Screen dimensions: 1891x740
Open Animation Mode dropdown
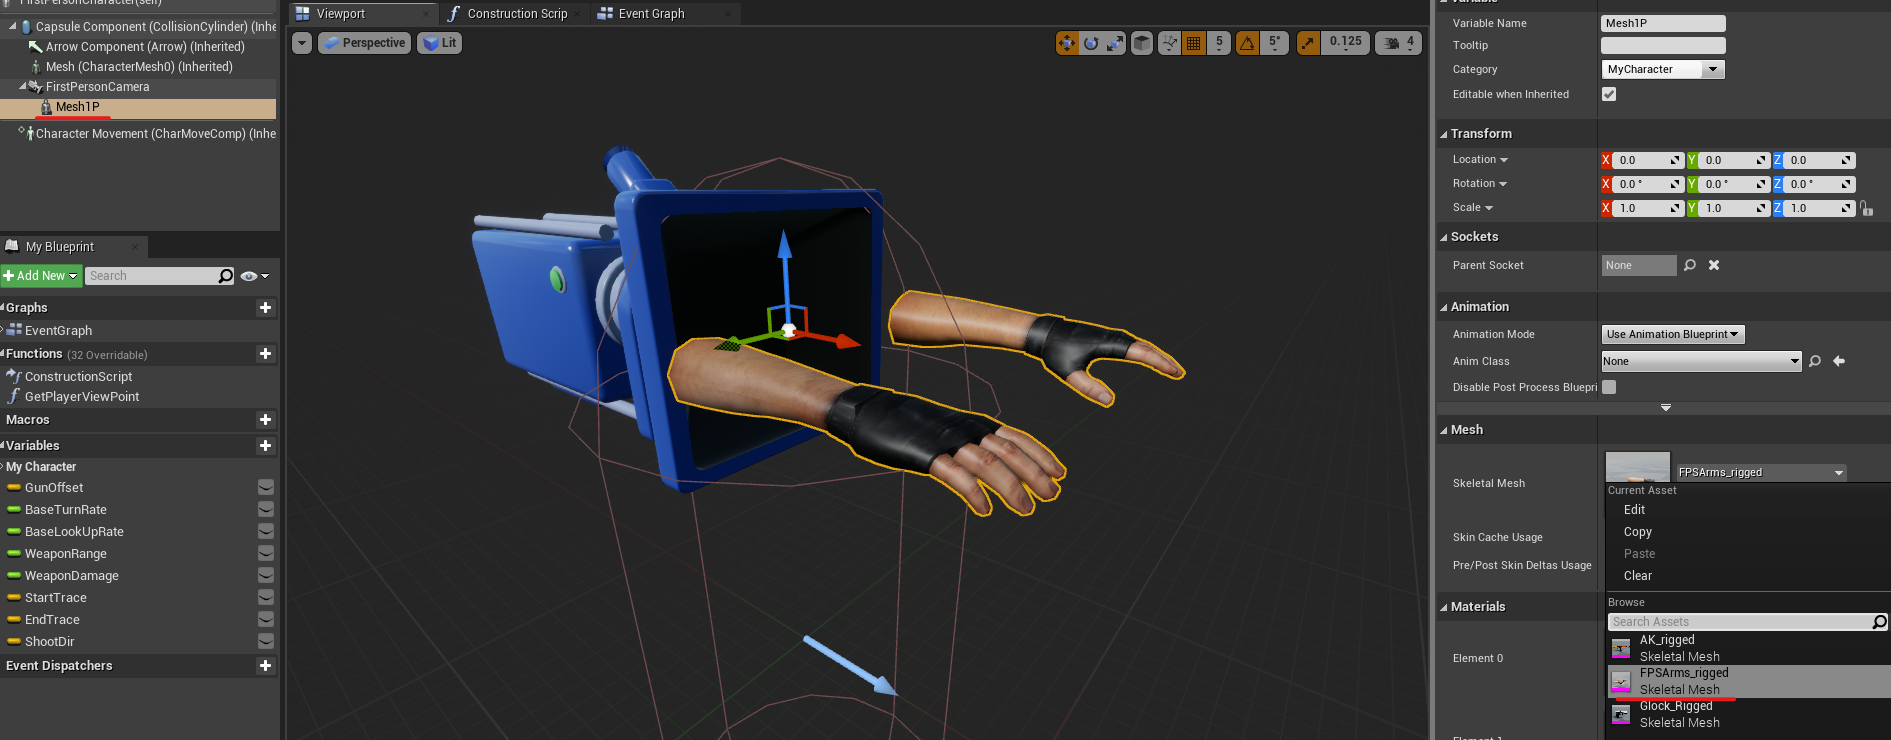point(1673,335)
